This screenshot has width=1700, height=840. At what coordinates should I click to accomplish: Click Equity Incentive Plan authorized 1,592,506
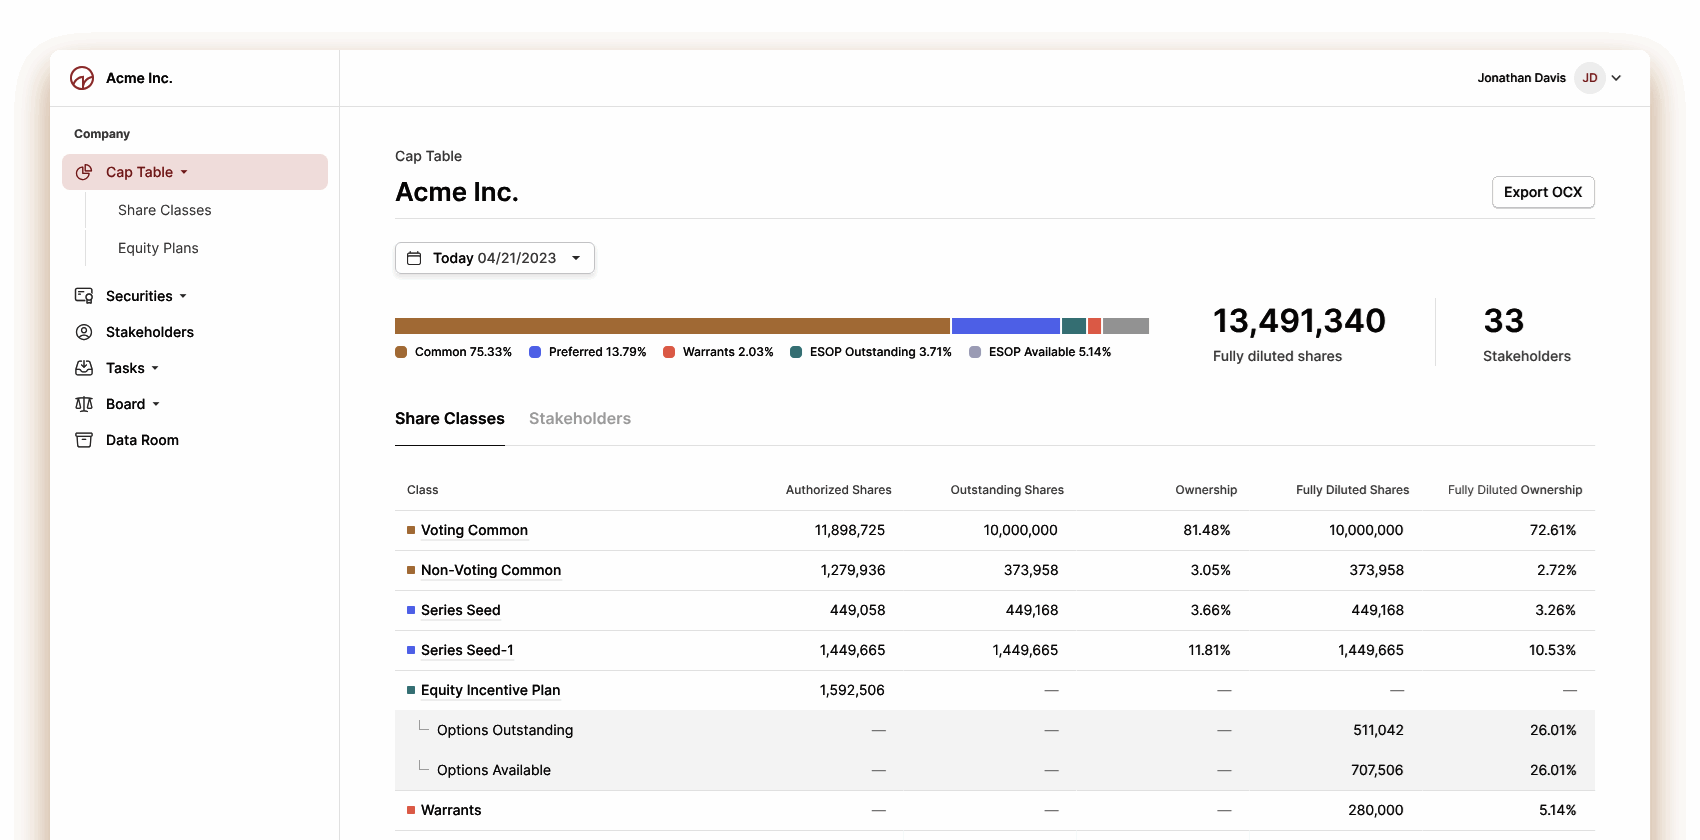pos(852,690)
